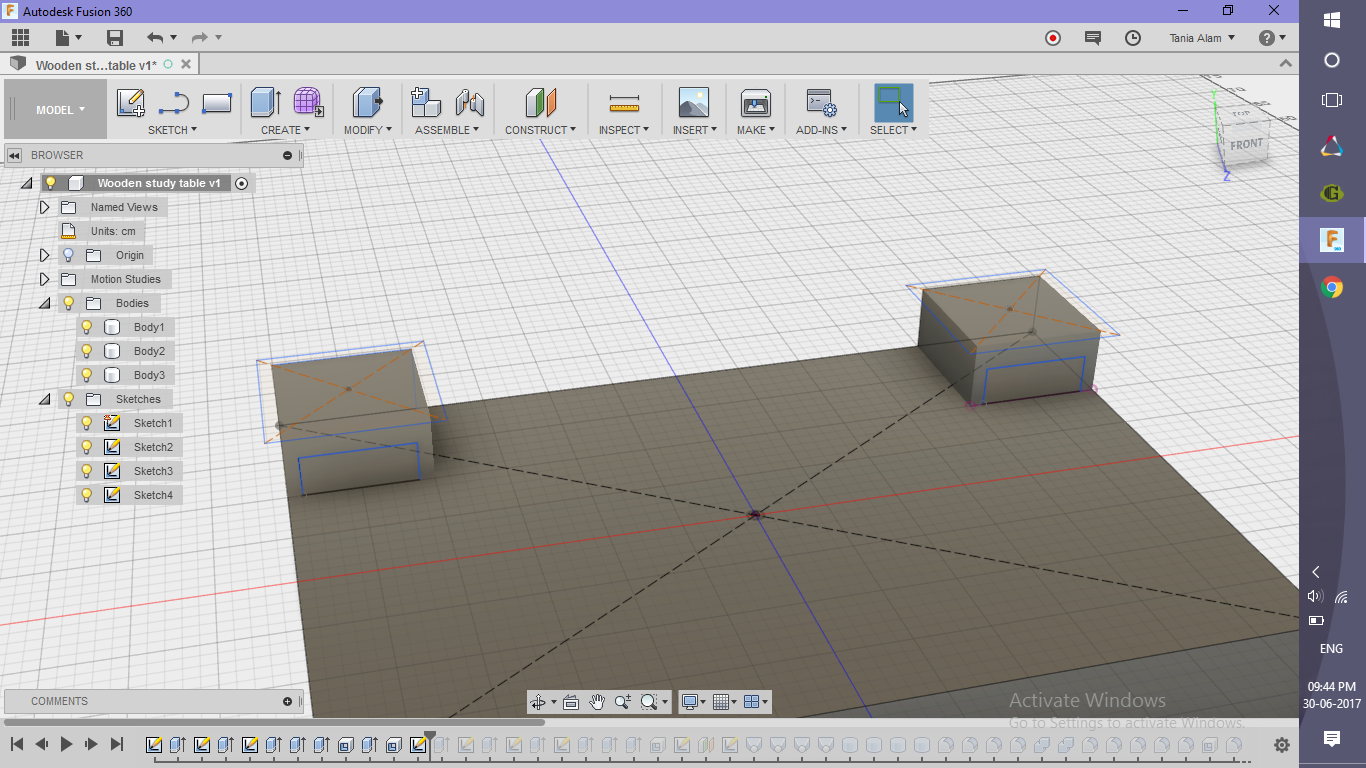Collapse the Browser panel arrows
The height and width of the screenshot is (768, 1366).
(15, 156)
